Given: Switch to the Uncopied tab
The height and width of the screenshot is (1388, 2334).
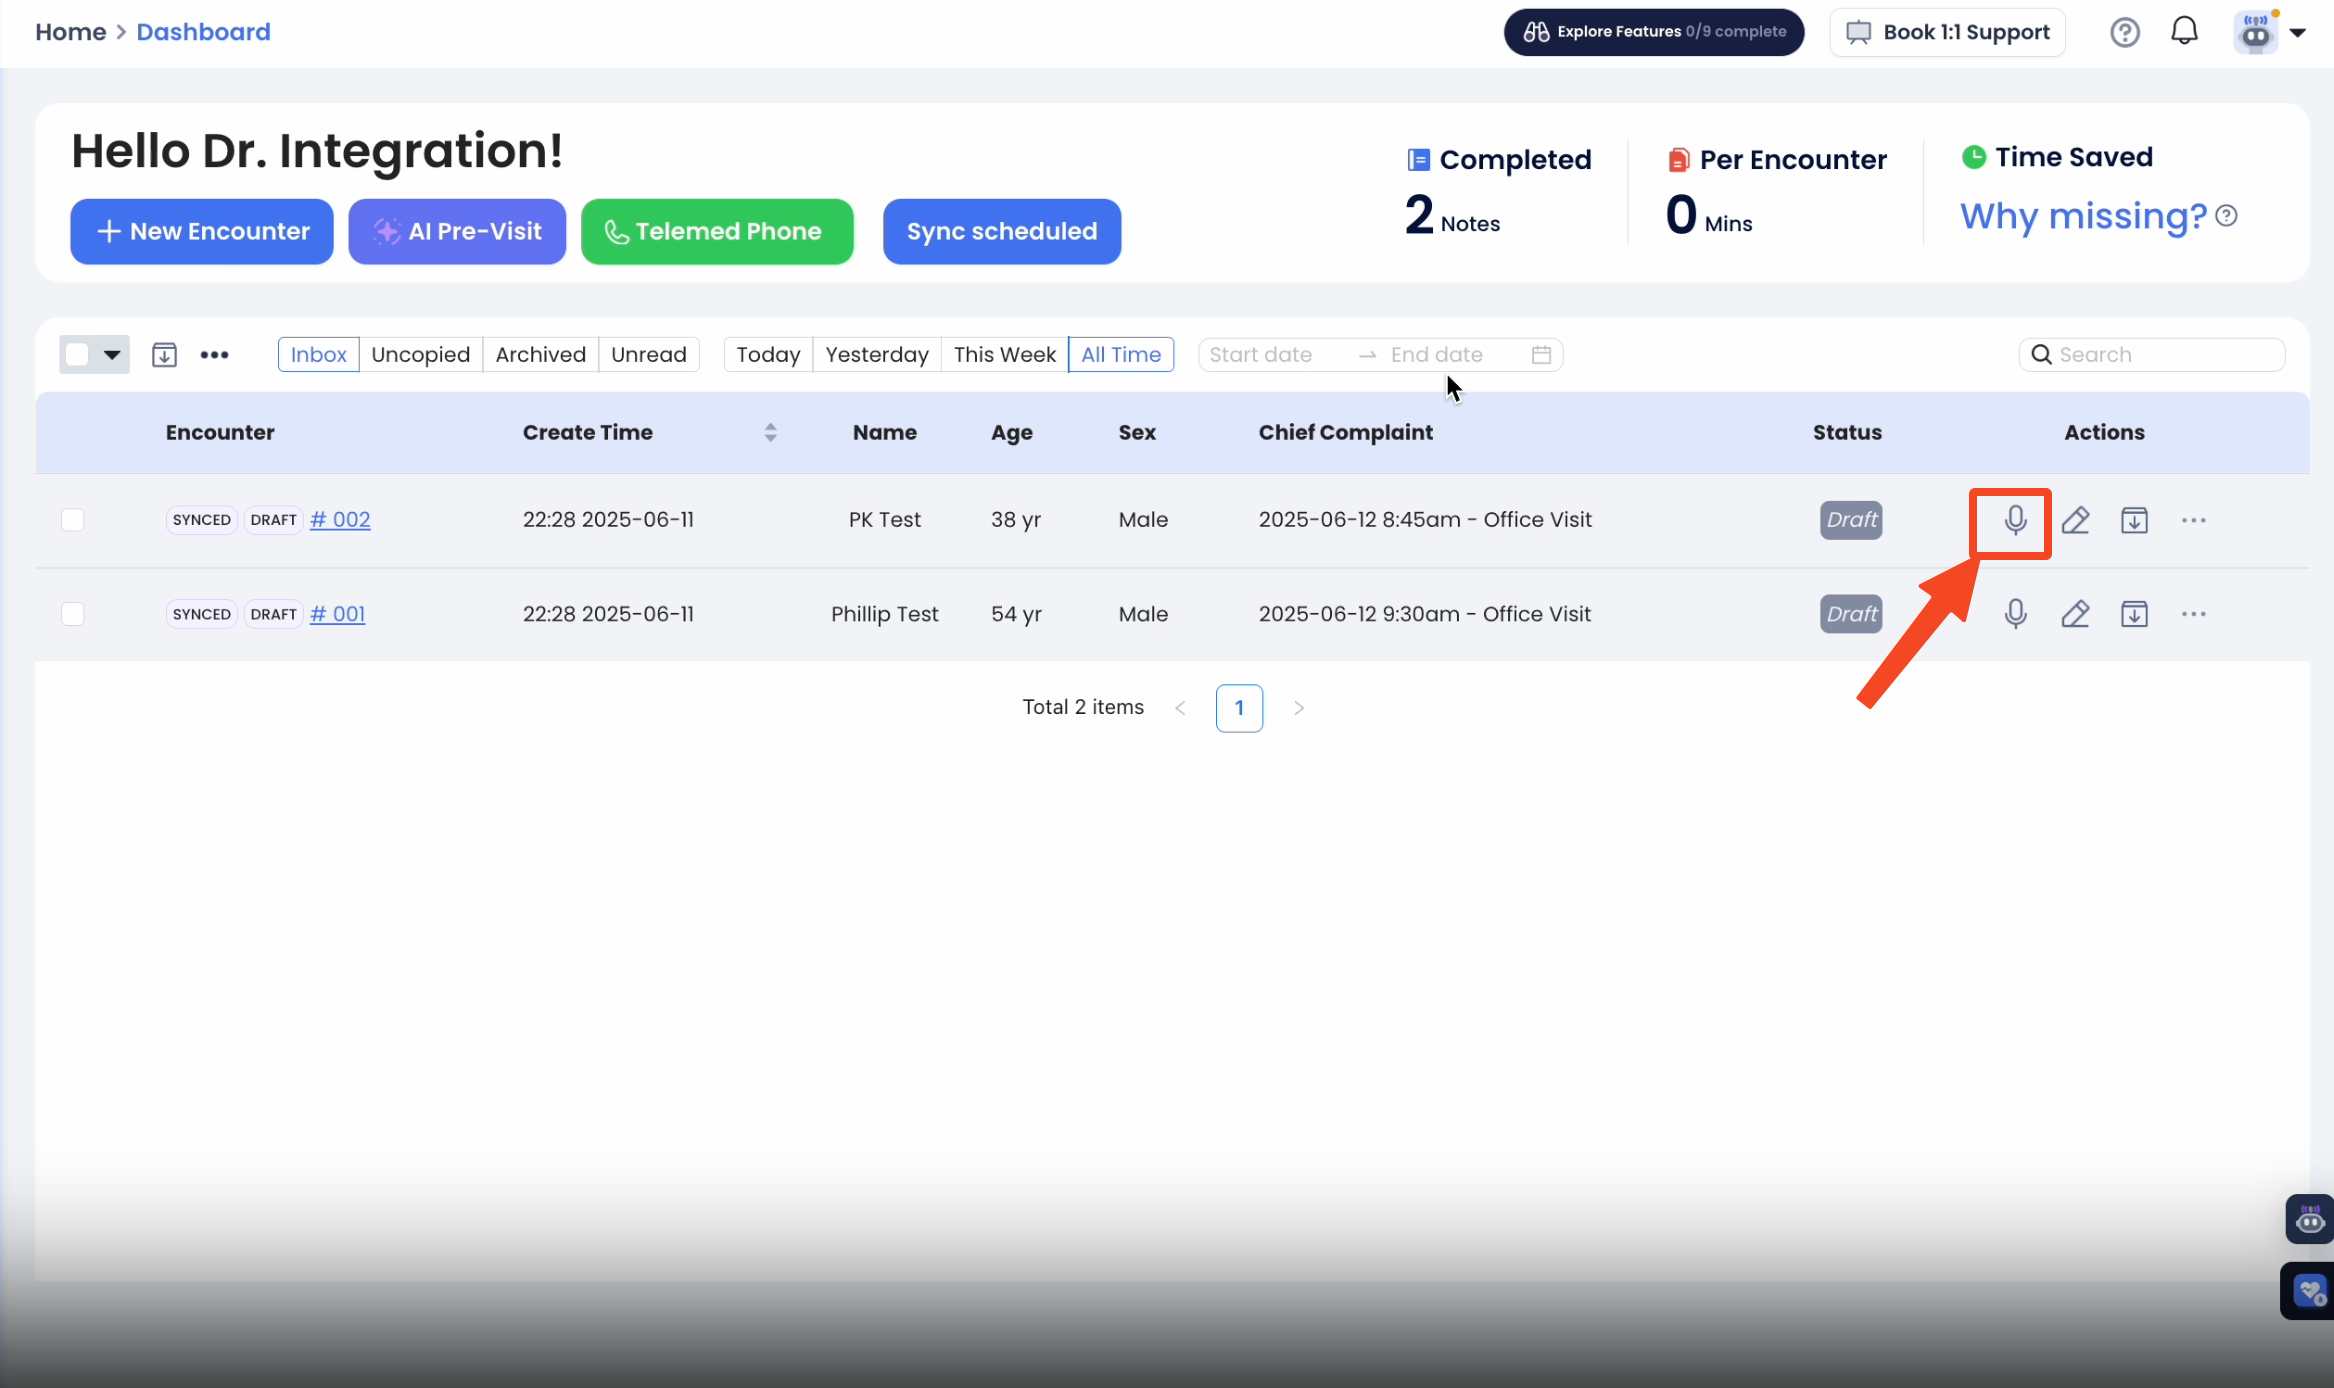Looking at the screenshot, I should click(420, 355).
